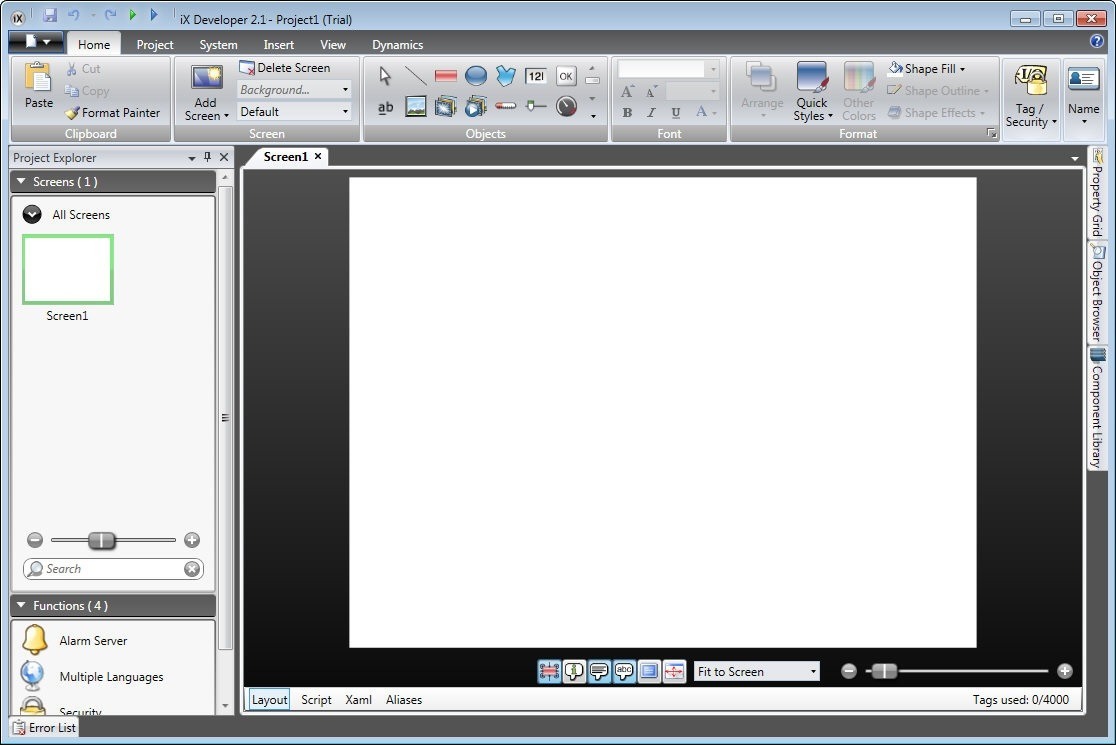Toggle Show/Hide Size and Position info
1116x745 pixels.
[549, 671]
